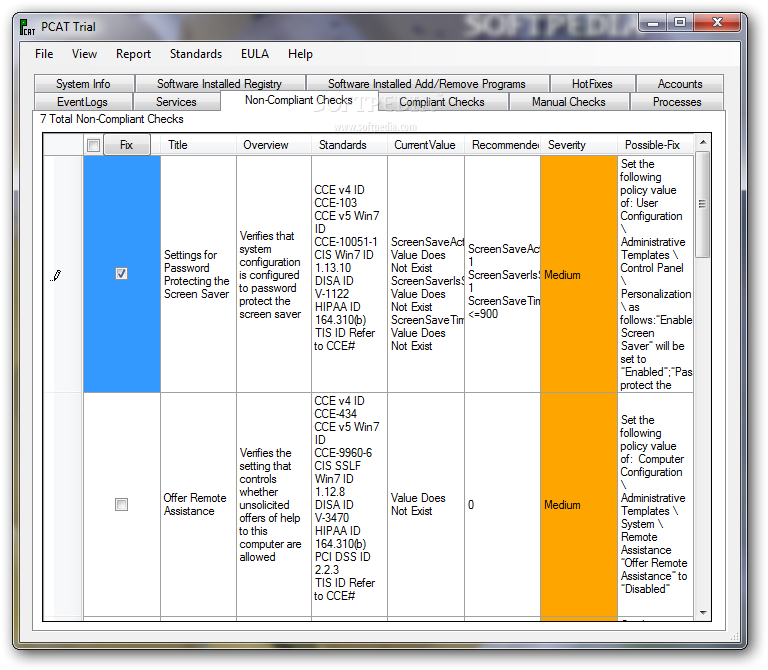The height and width of the screenshot is (670, 768).
Task: Click the pencil edit marker on first row
Action: pos(56,276)
